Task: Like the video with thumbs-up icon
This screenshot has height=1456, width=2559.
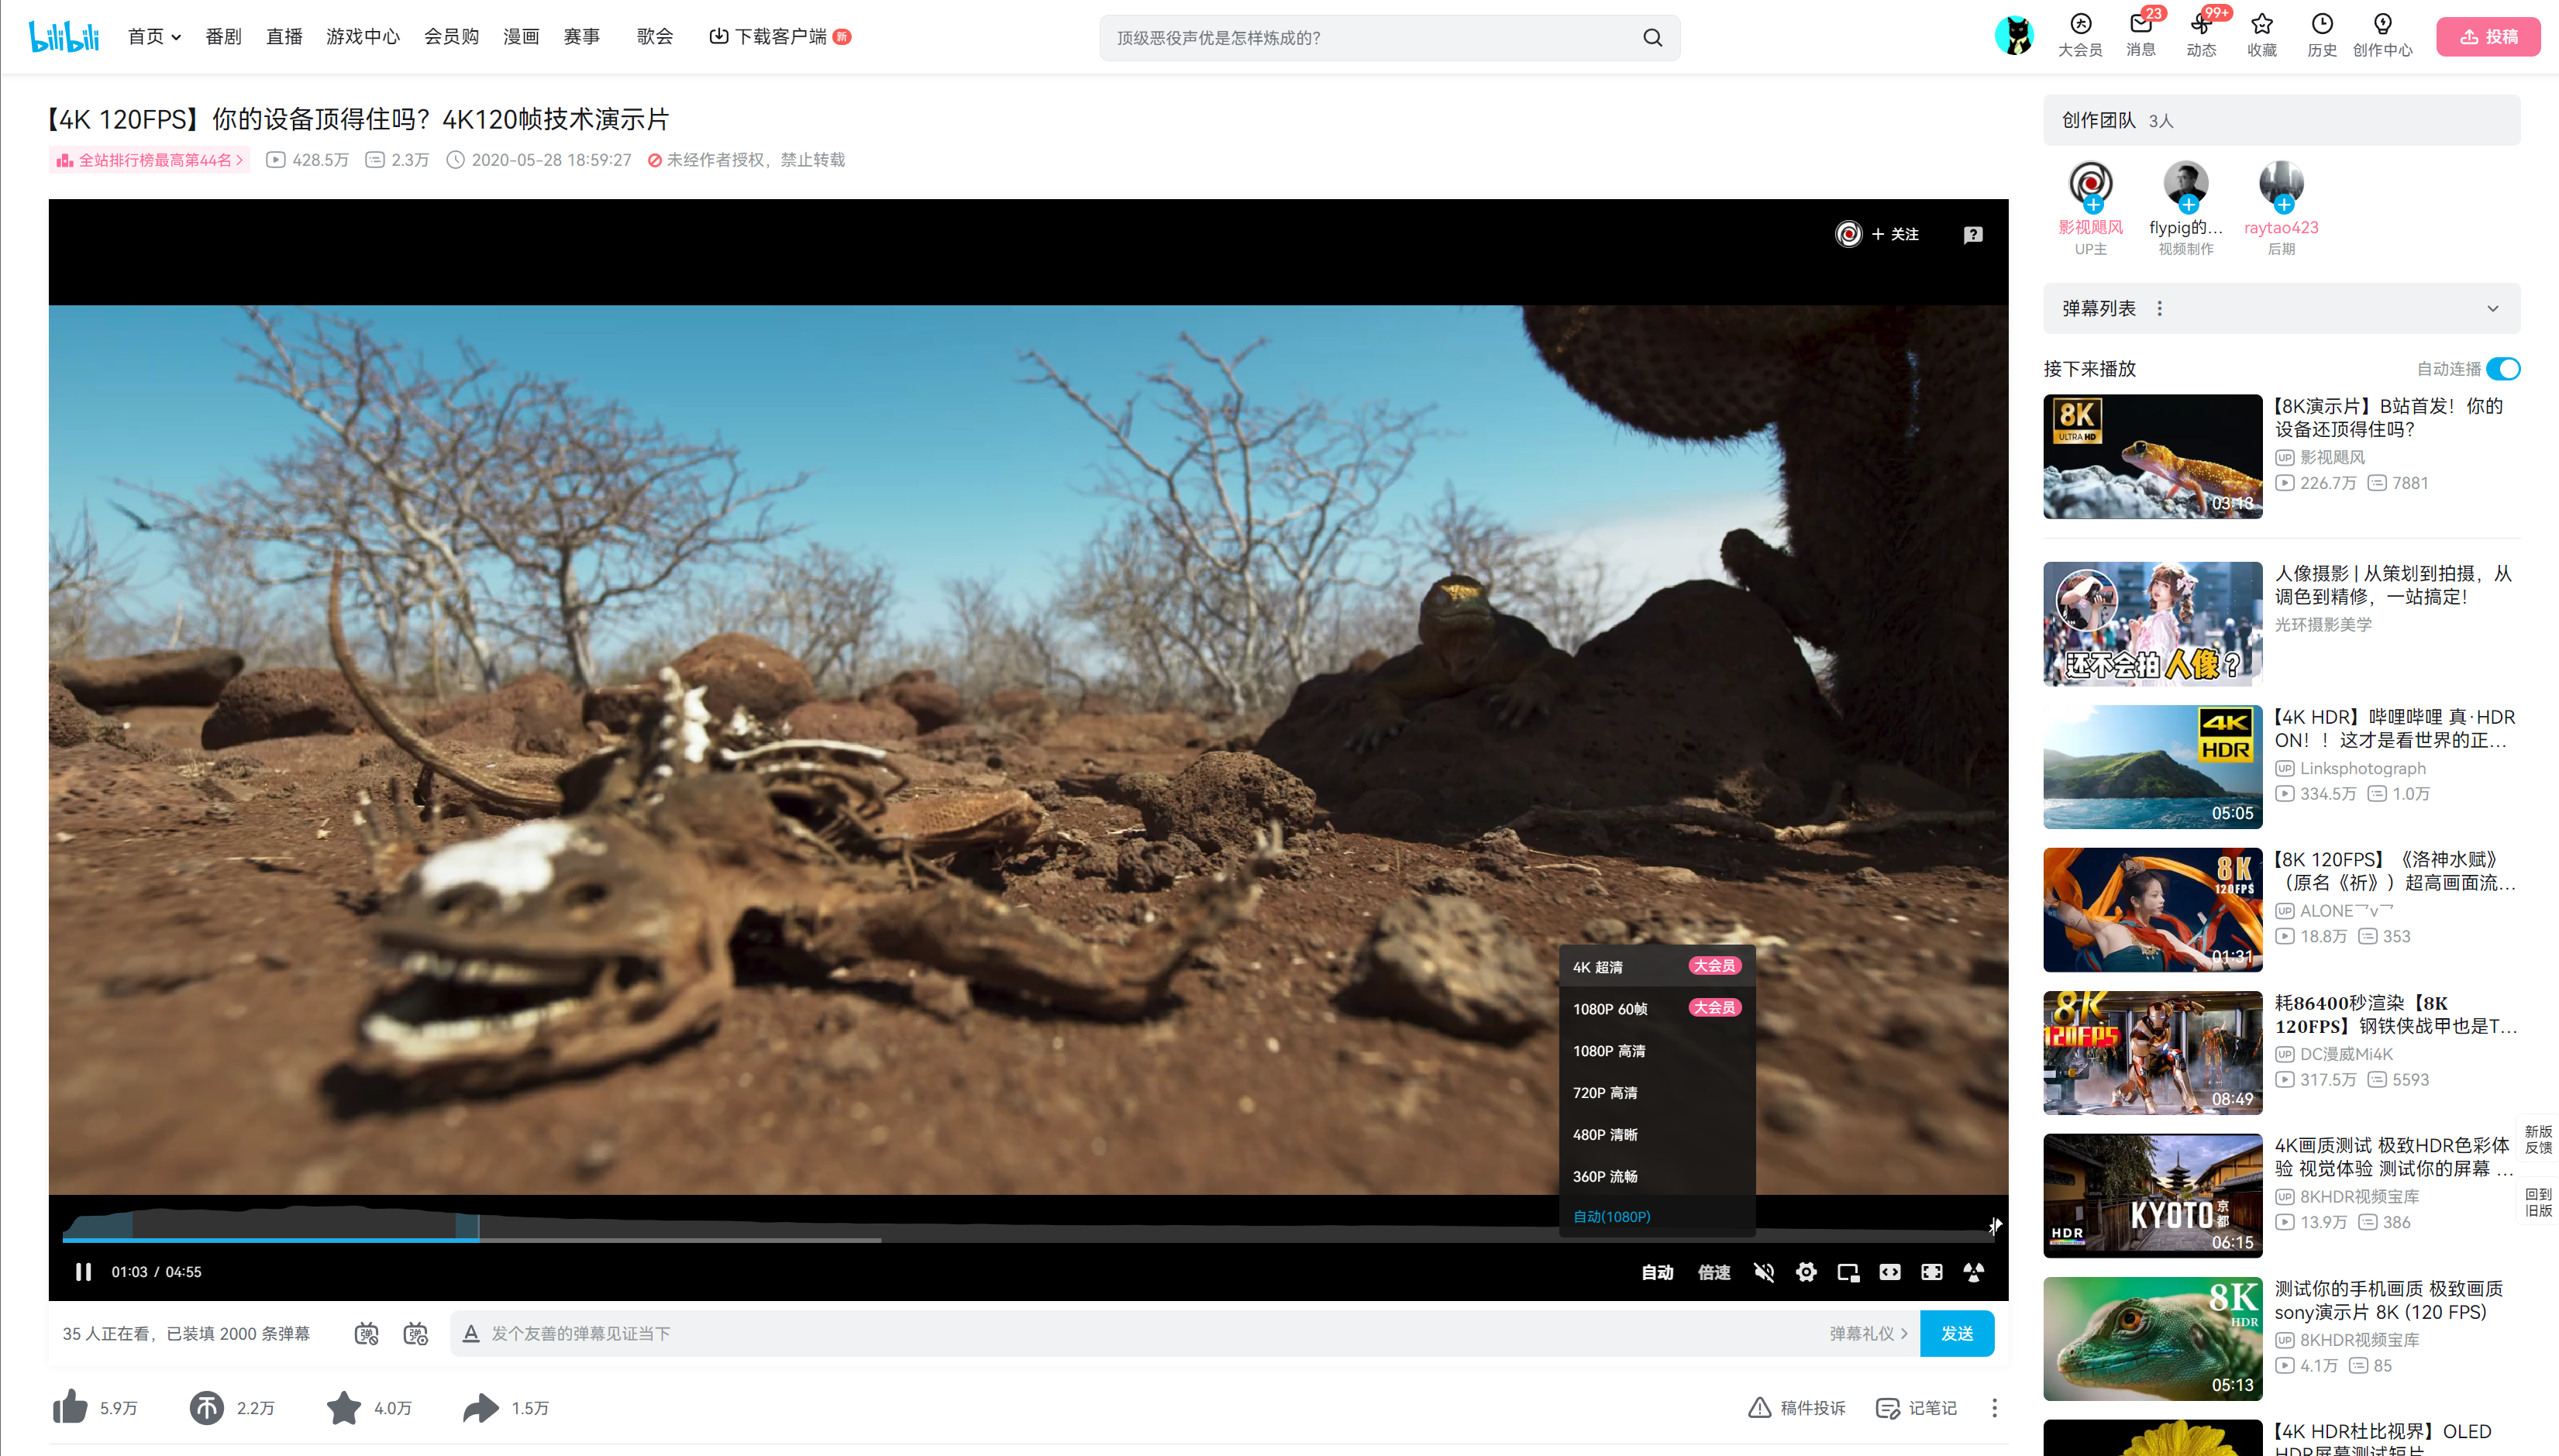Action: tap(70, 1407)
